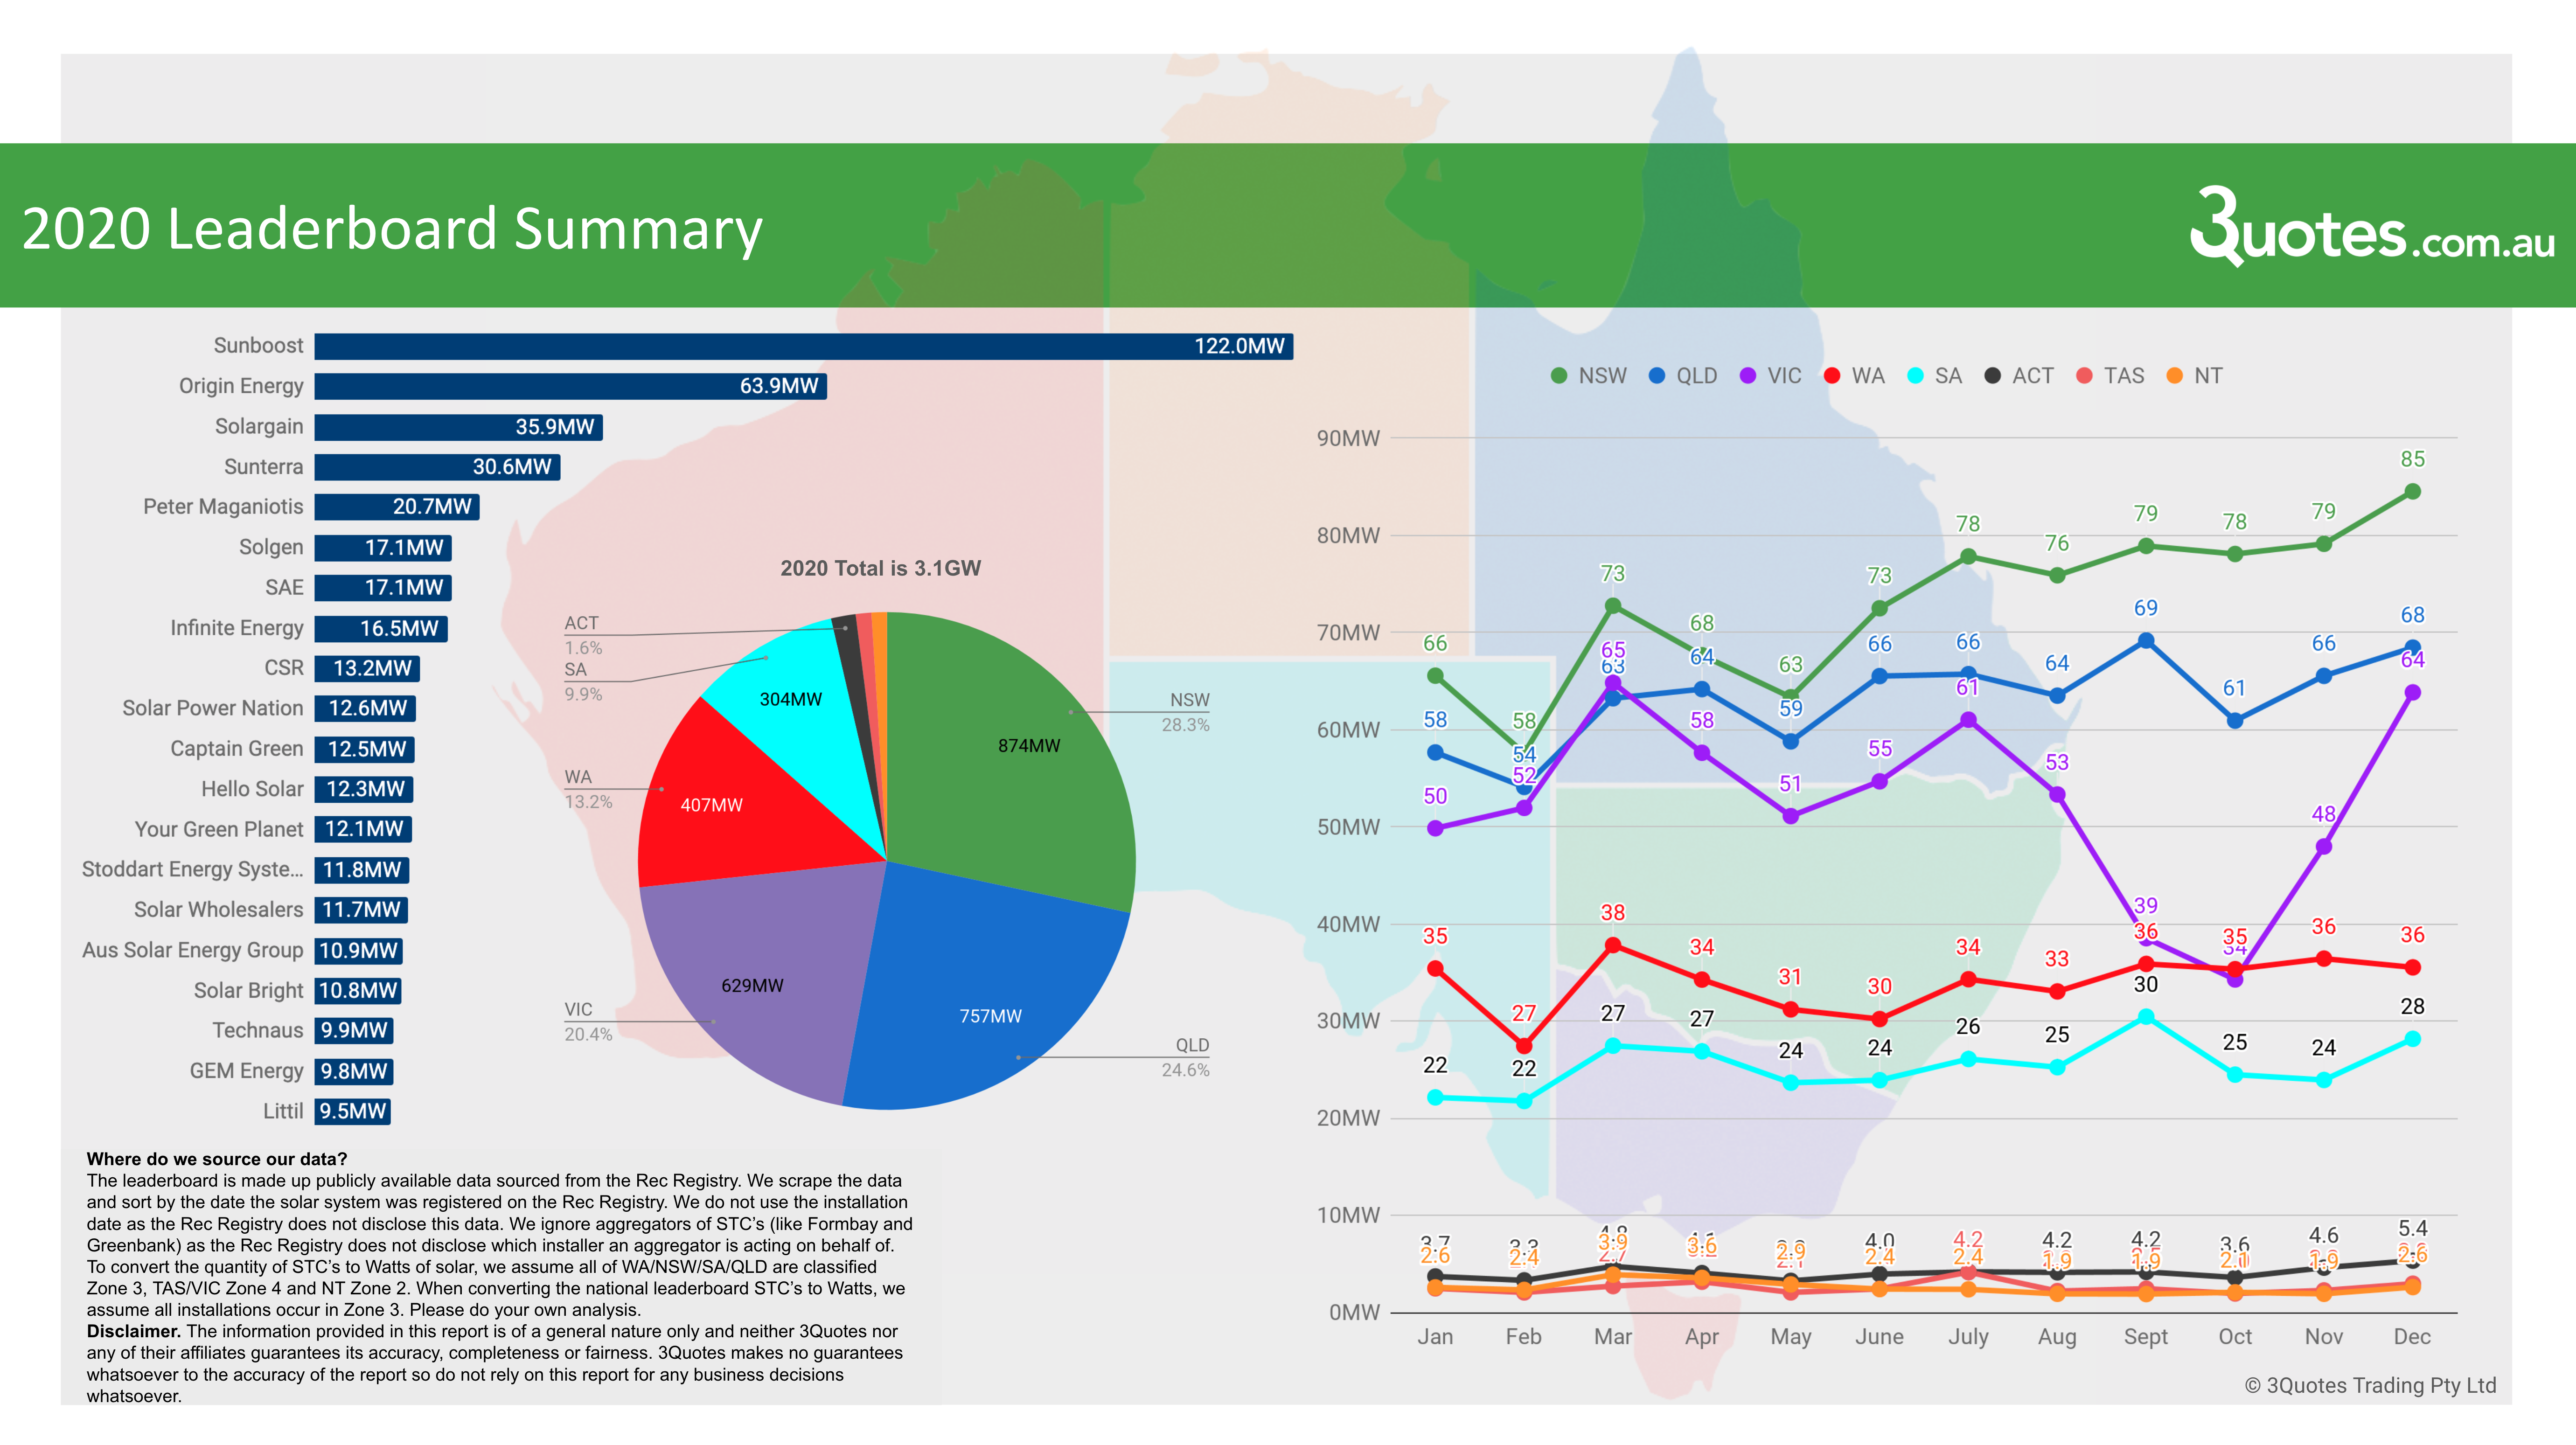Viewport: 2576px width, 1445px height.
Task: Click the NSW legend green dot
Action: (1558, 376)
